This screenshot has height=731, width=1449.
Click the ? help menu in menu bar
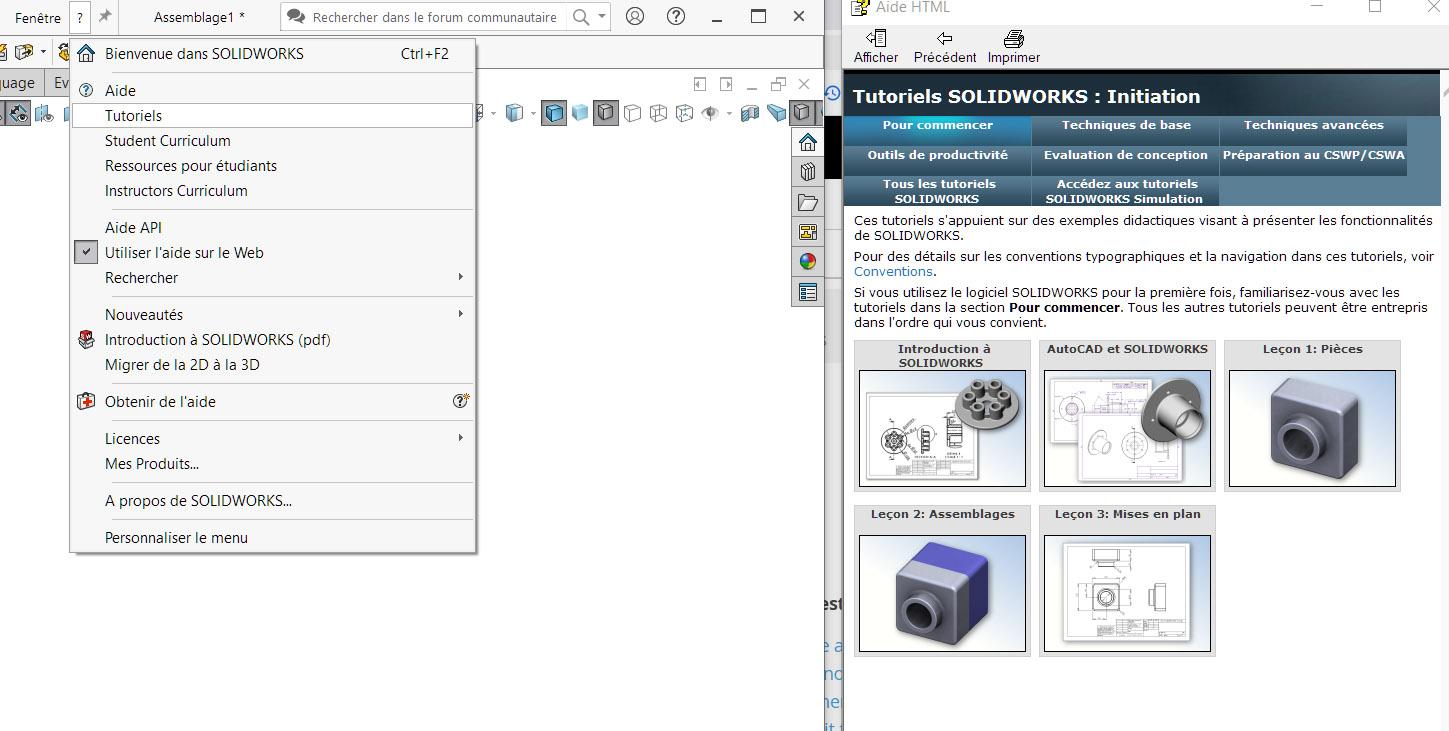coord(80,18)
